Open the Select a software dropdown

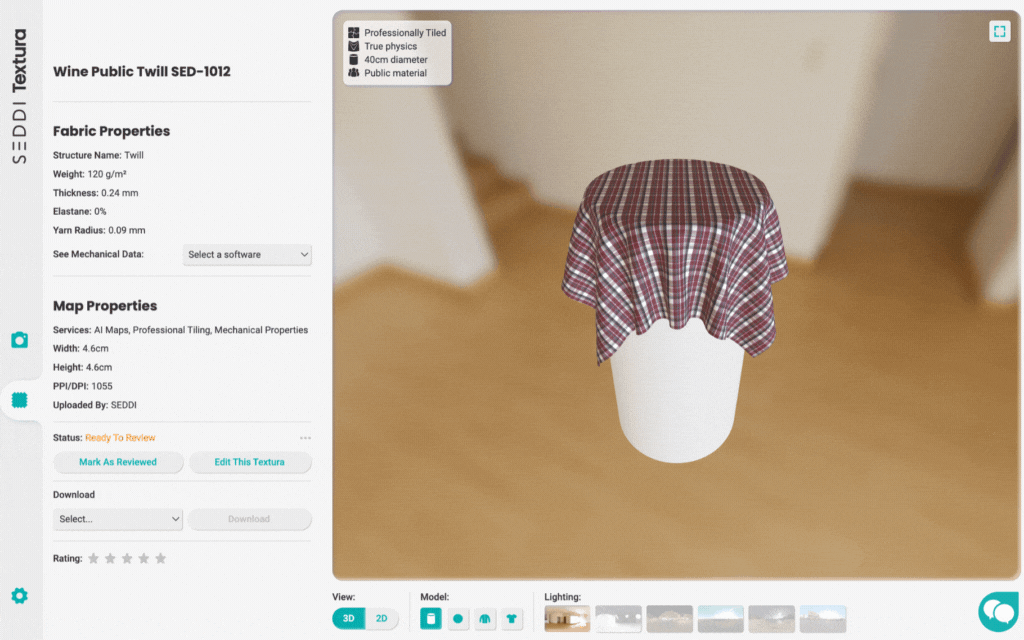247,254
